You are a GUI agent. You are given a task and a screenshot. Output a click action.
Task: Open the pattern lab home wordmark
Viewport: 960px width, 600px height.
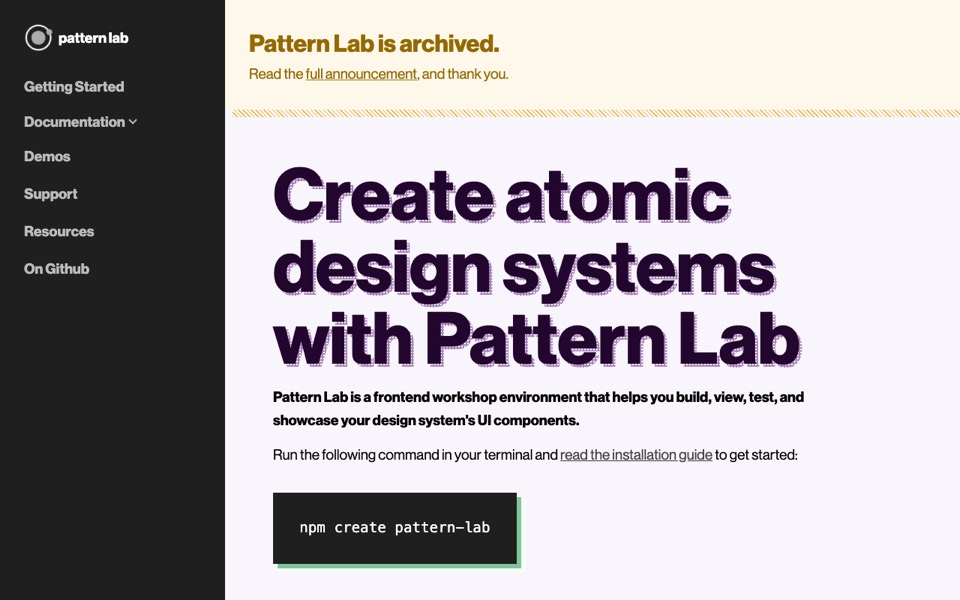tap(93, 38)
